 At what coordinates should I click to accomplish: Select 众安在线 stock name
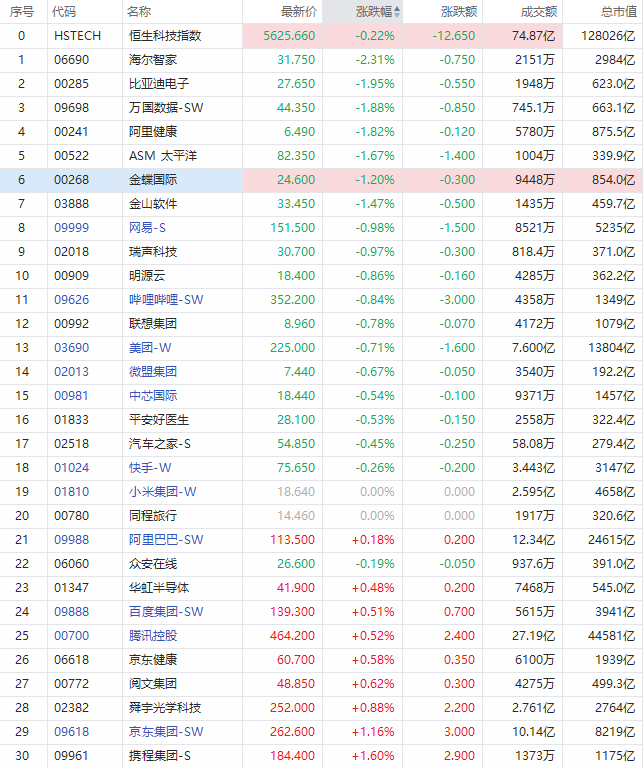pyautogui.click(x=153, y=564)
